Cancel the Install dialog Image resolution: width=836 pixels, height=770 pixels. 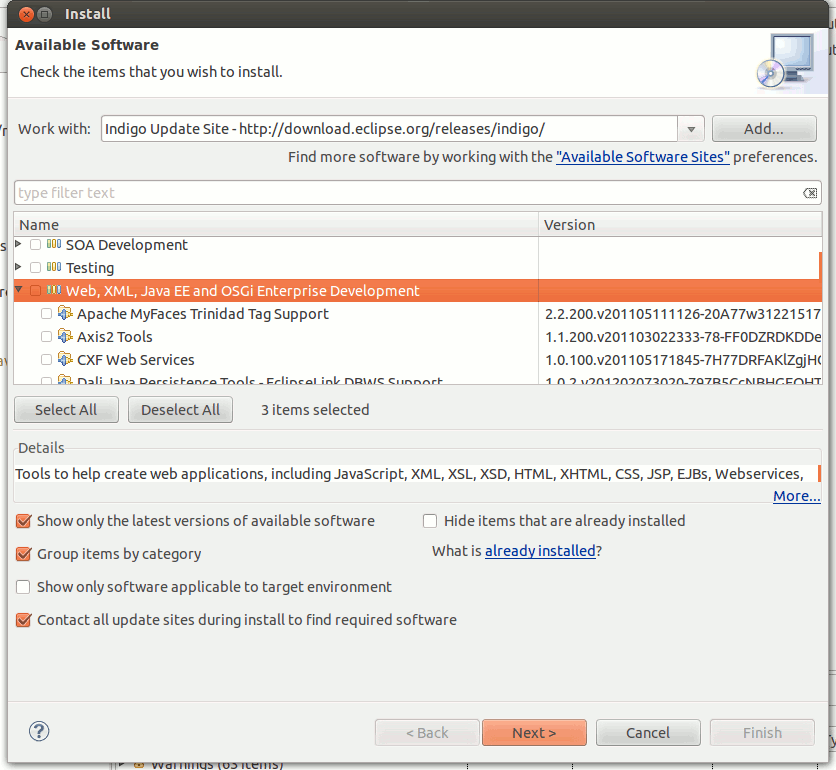click(648, 733)
